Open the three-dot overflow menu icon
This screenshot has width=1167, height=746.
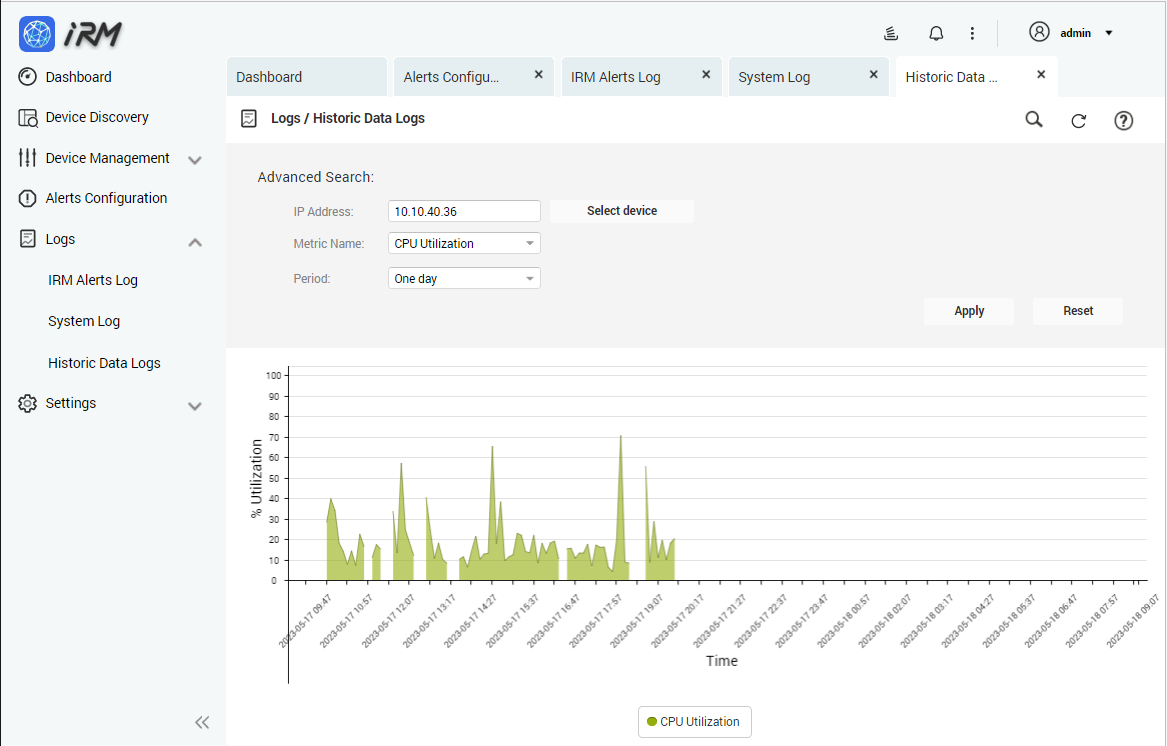972,32
